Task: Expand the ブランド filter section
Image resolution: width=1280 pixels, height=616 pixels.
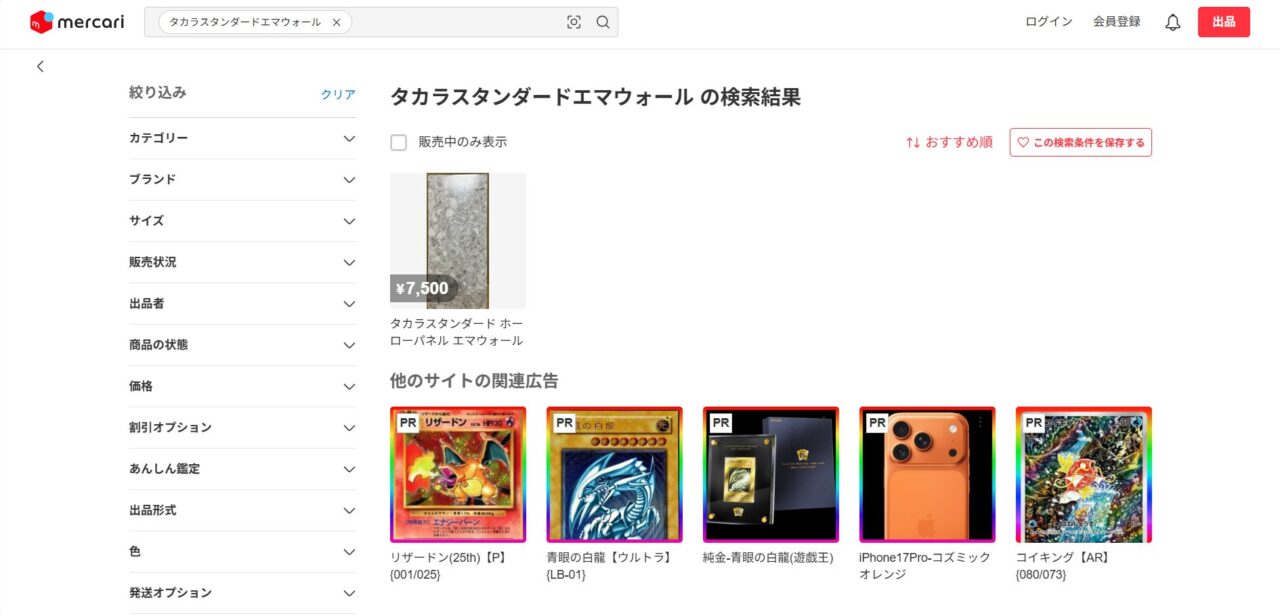Action: tap(242, 180)
